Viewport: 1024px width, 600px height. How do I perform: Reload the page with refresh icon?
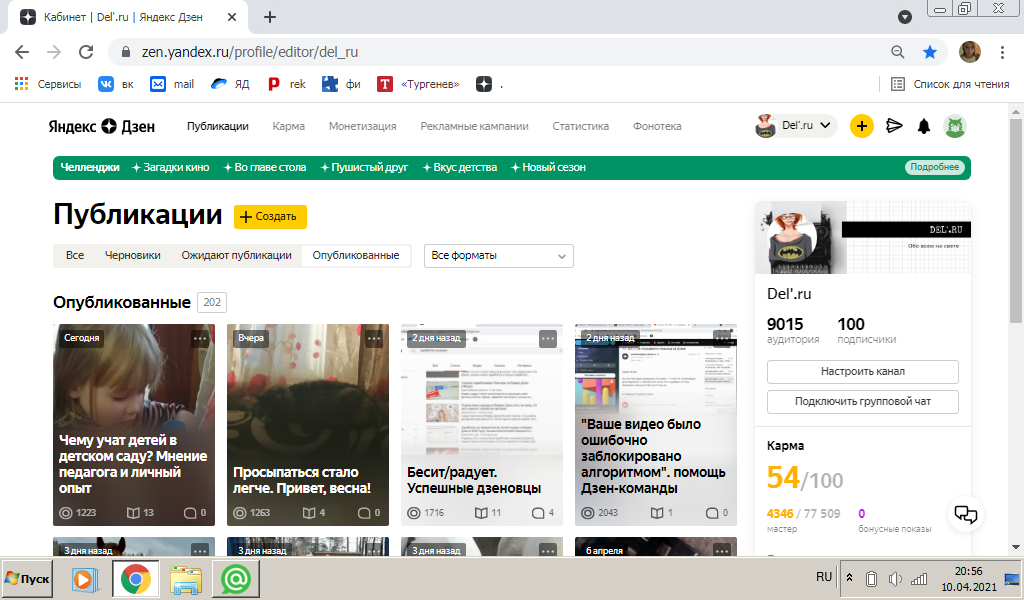[86, 52]
